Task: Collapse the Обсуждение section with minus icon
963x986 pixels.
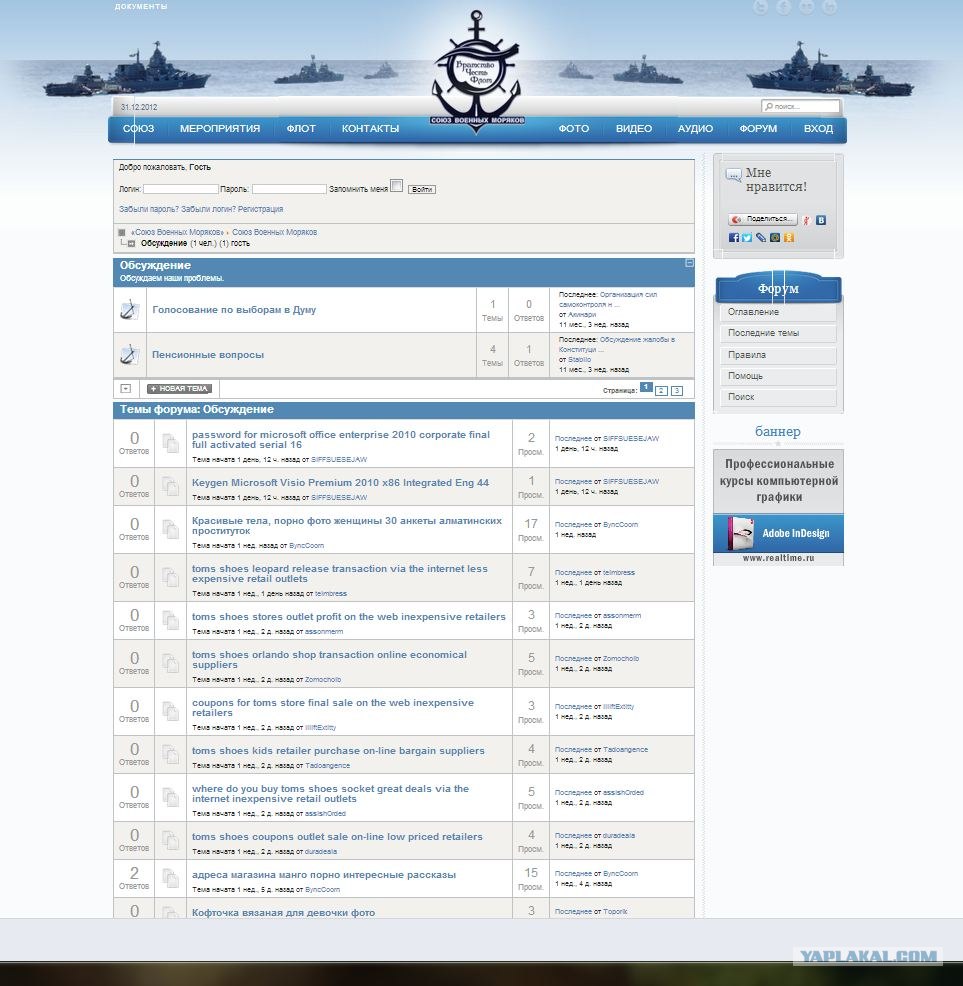Action: point(689,263)
